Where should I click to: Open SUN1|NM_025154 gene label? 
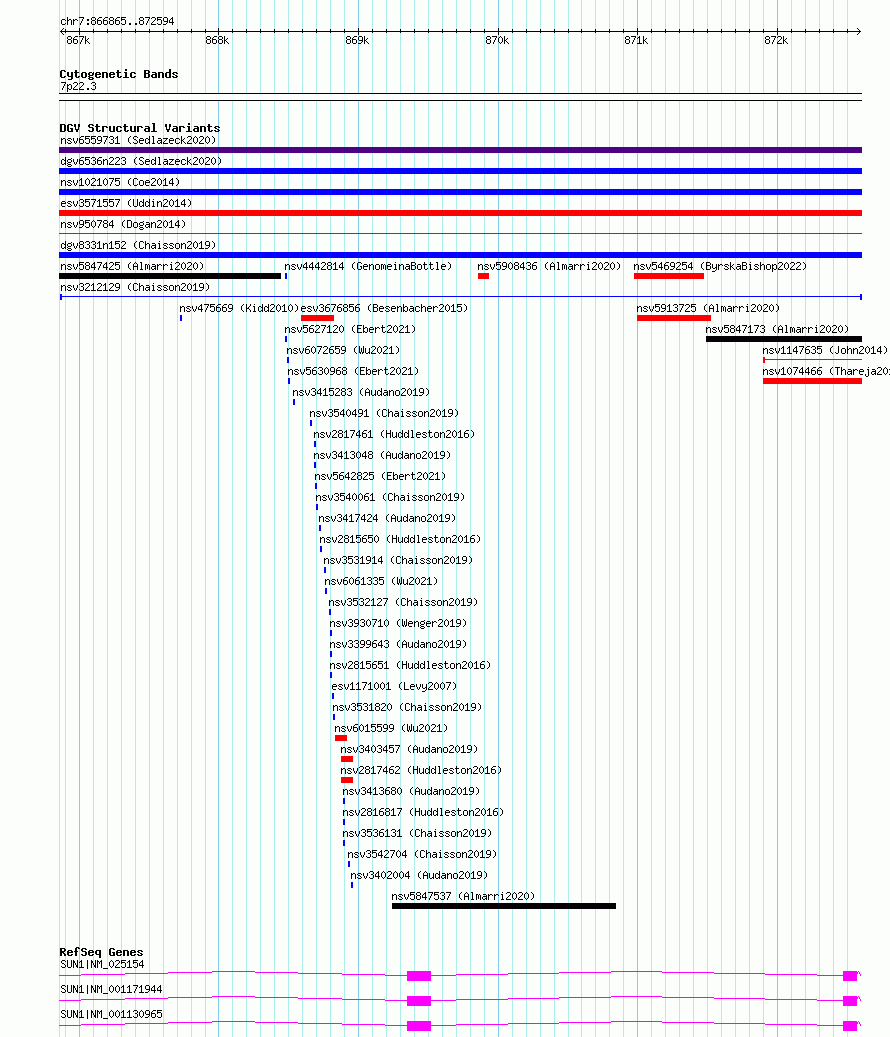[102, 965]
